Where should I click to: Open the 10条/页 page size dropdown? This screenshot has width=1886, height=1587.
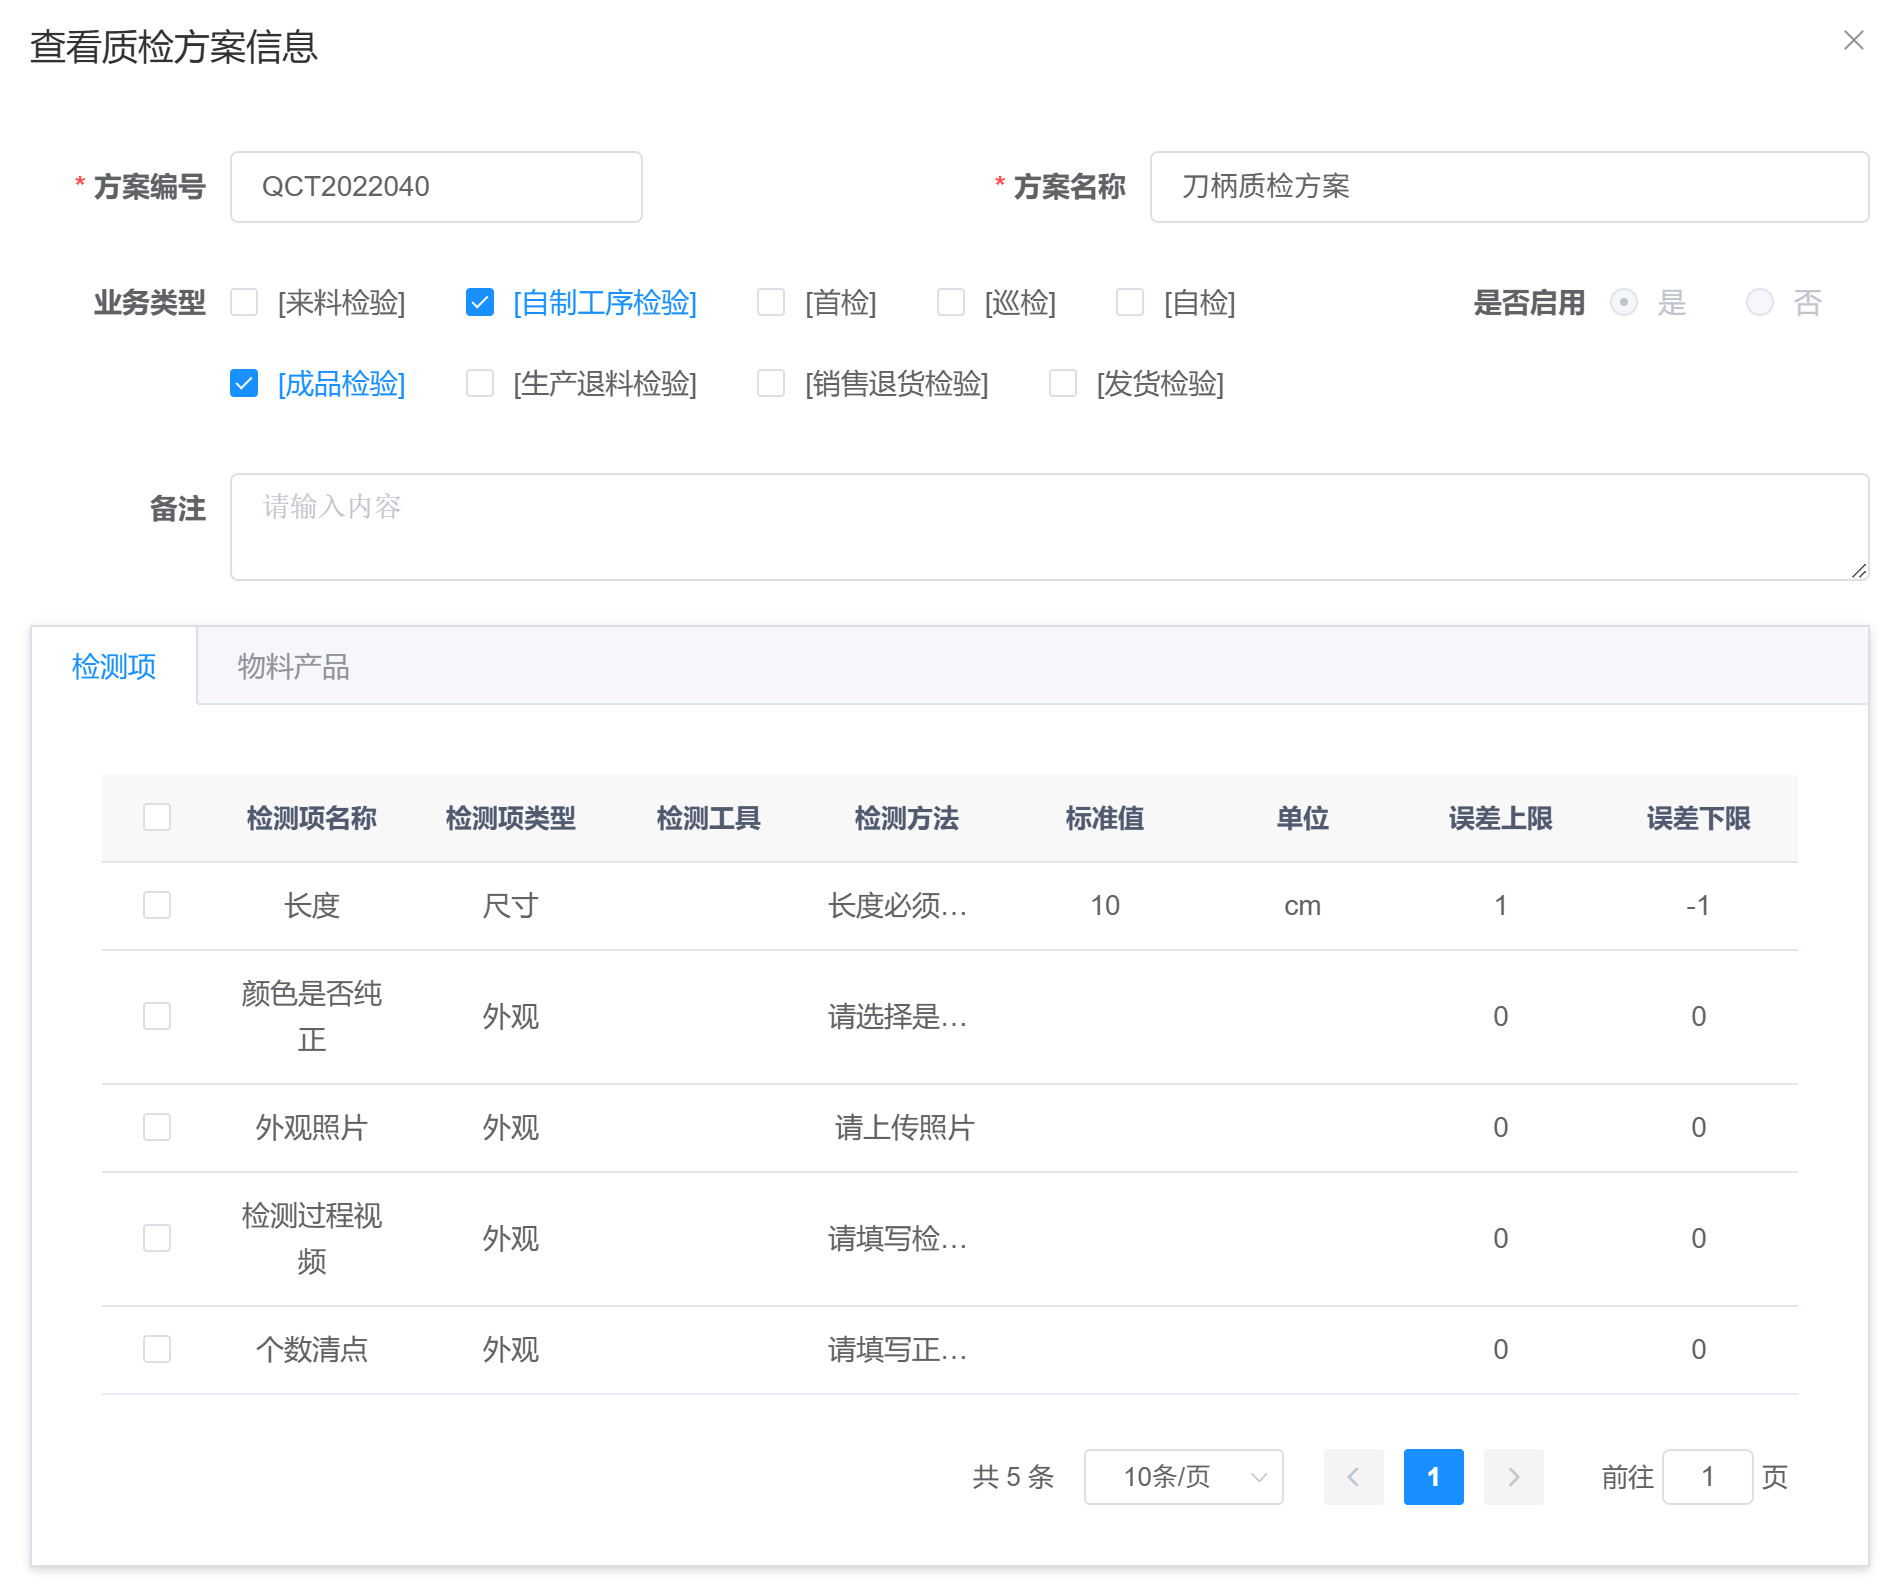pyautogui.click(x=1184, y=1476)
